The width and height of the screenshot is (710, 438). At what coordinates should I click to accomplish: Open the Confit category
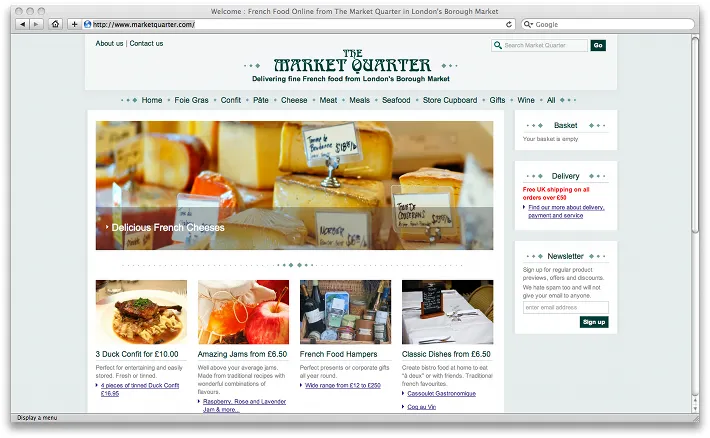click(230, 100)
